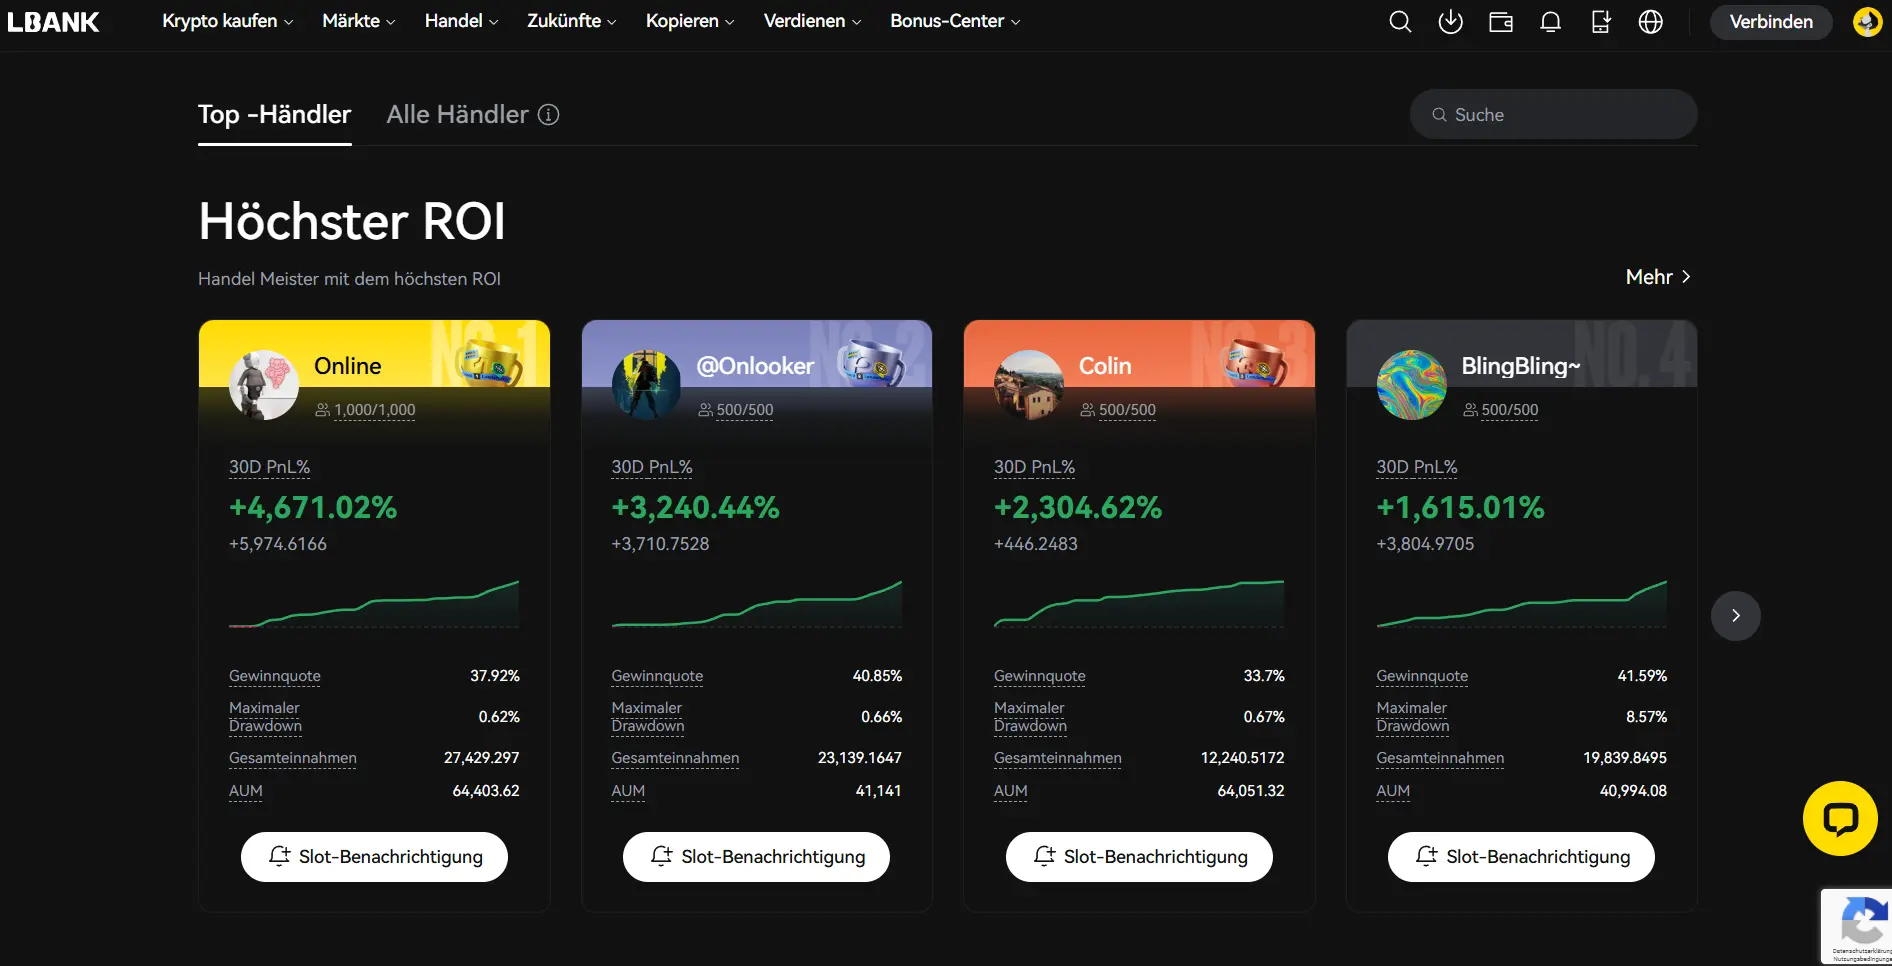Click the 30D PnL% label on Online's card
This screenshot has height=966, width=1892.
tap(269, 467)
